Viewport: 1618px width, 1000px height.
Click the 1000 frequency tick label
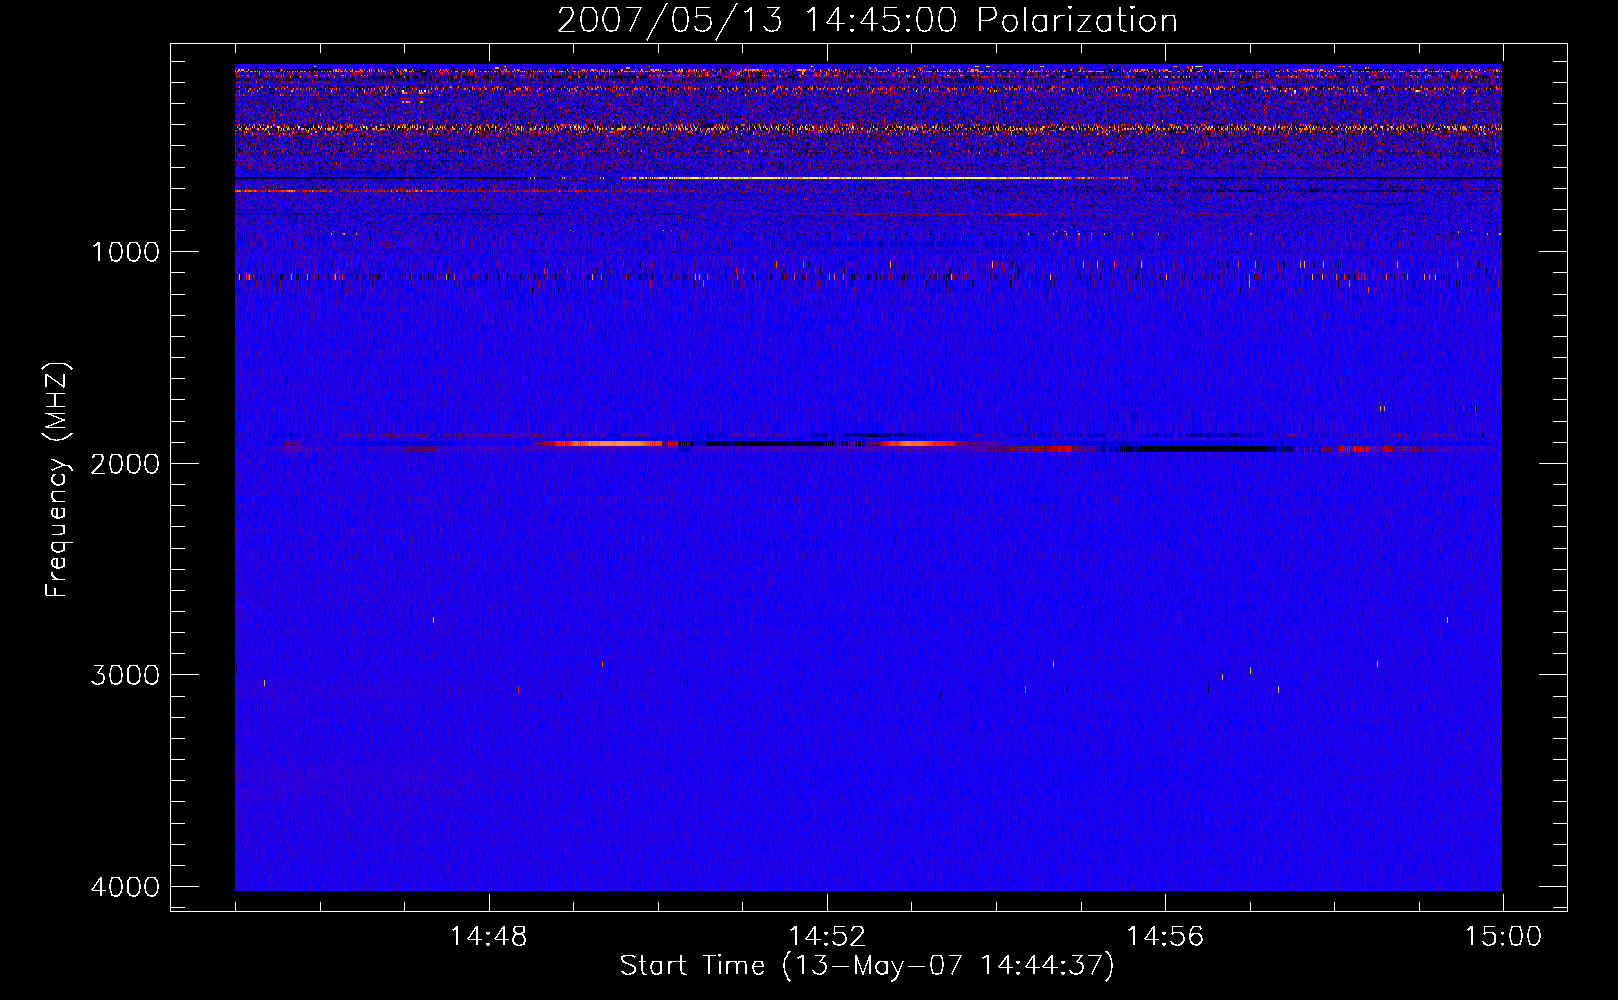(x=126, y=252)
